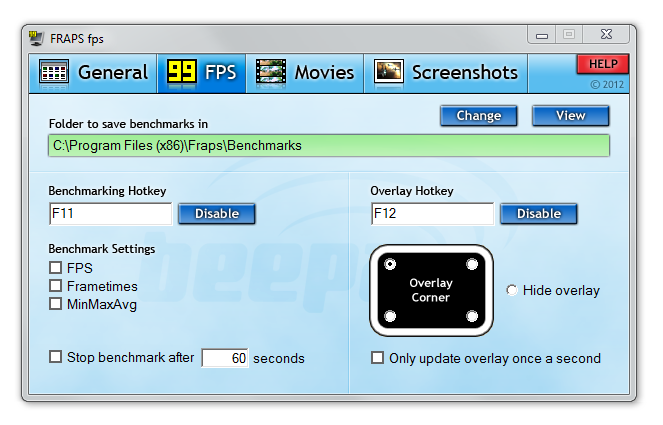
Task: Go to the Screenshots tab
Action: (446, 73)
